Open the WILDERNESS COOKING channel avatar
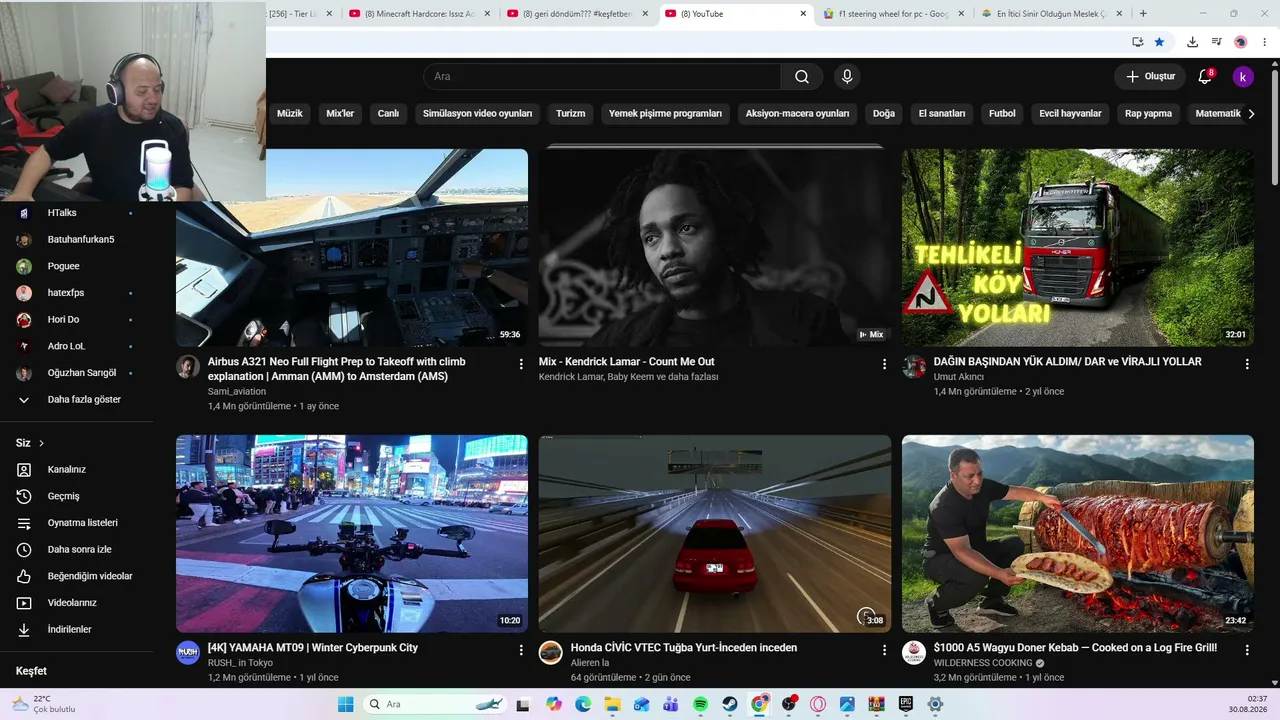The image size is (1280, 720). coord(914,652)
